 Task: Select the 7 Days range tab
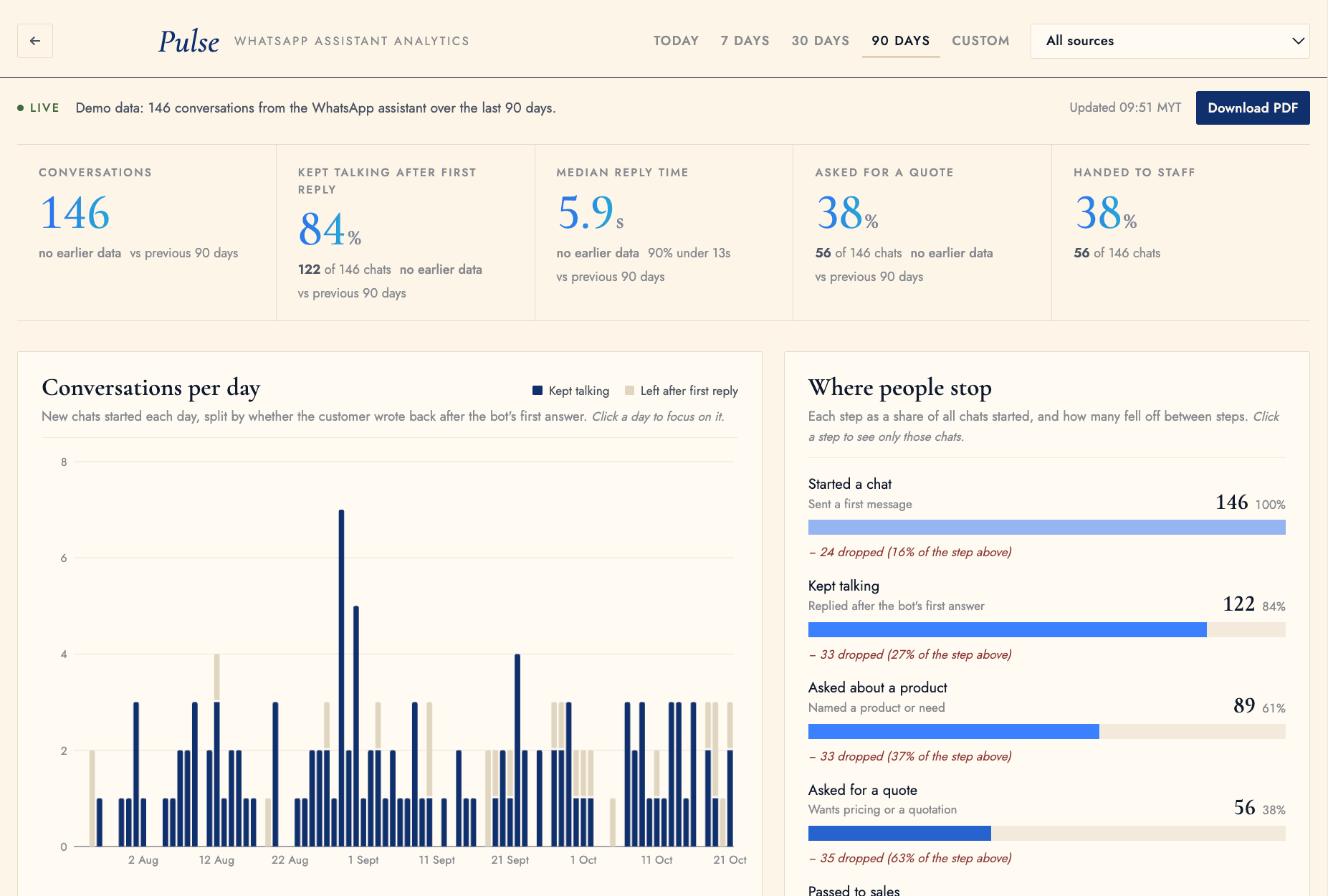745,41
